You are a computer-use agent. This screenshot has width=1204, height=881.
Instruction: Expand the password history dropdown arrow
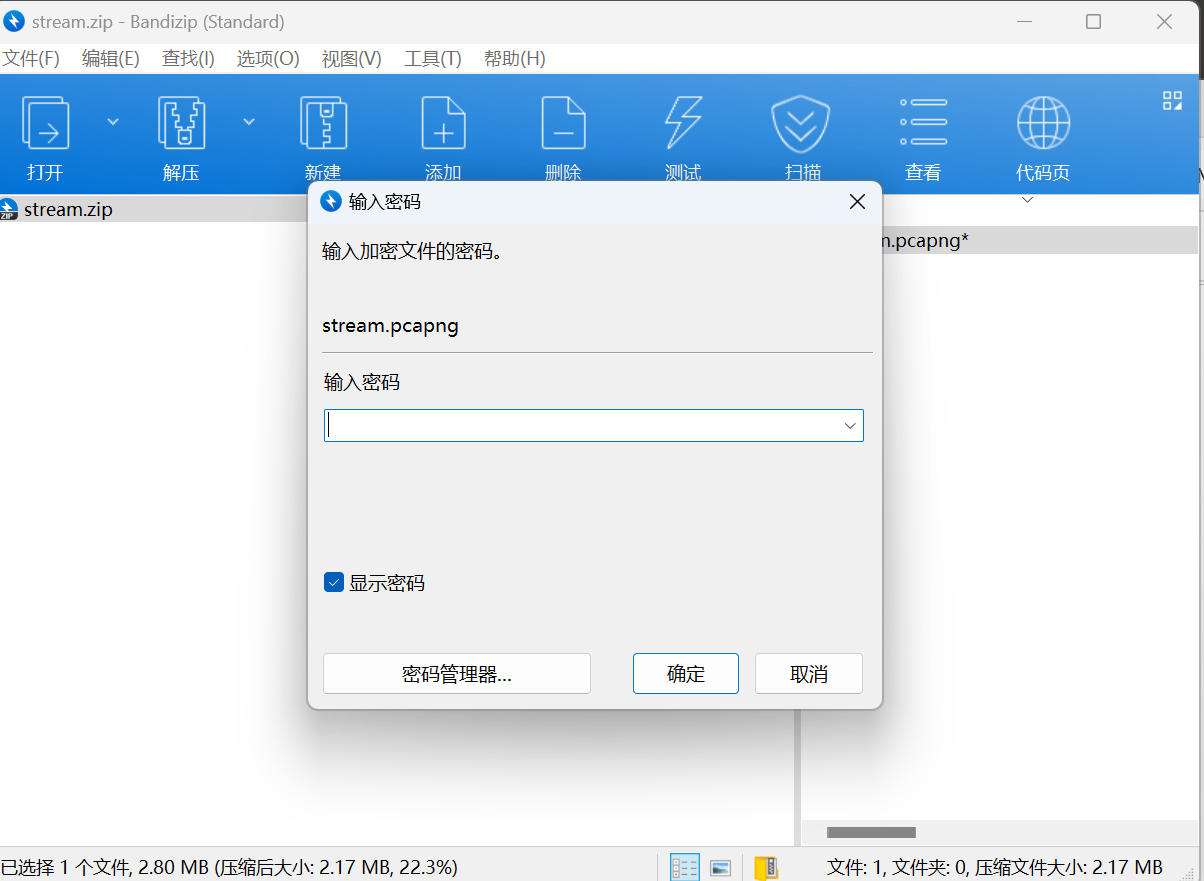click(x=850, y=425)
